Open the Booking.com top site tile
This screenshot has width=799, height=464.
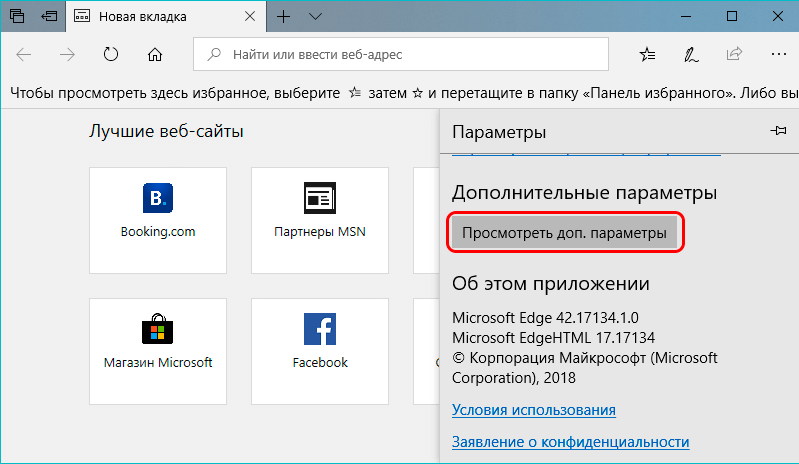coord(158,221)
